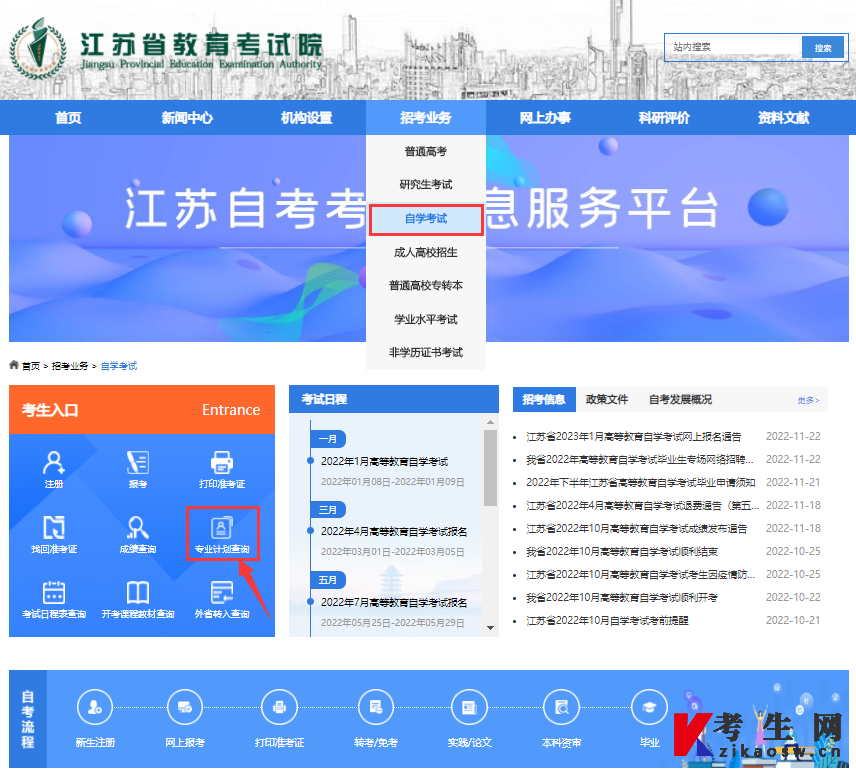The width and height of the screenshot is (856, 770).
Task: Select the 成绩查询 magnifier icon
Action: [x=138, y=535]
